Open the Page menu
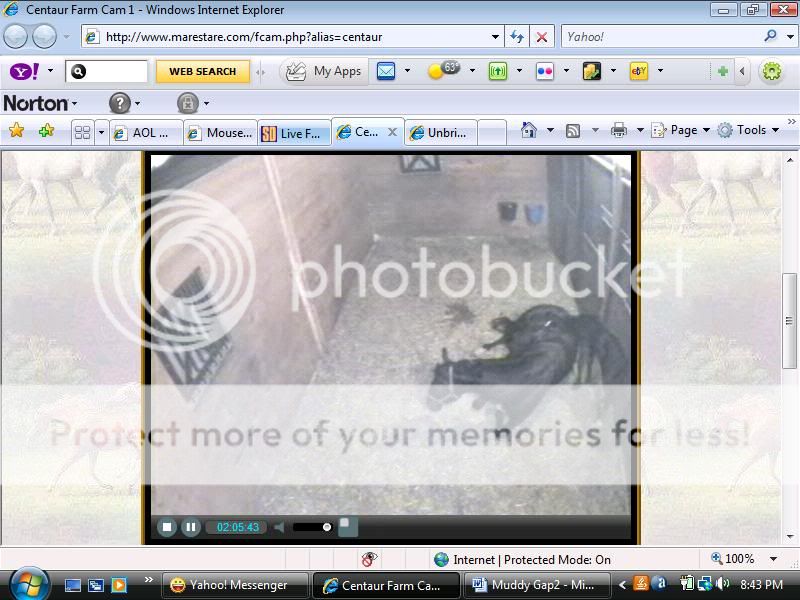This screenshot has width=800, height=600. tap(681, 131)
